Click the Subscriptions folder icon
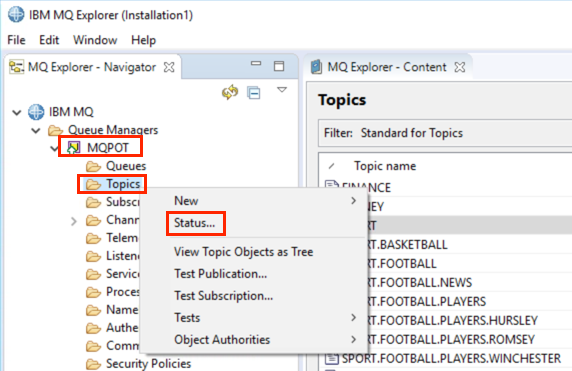The width and height of the screenshot is (572, 371). (94, 202)
